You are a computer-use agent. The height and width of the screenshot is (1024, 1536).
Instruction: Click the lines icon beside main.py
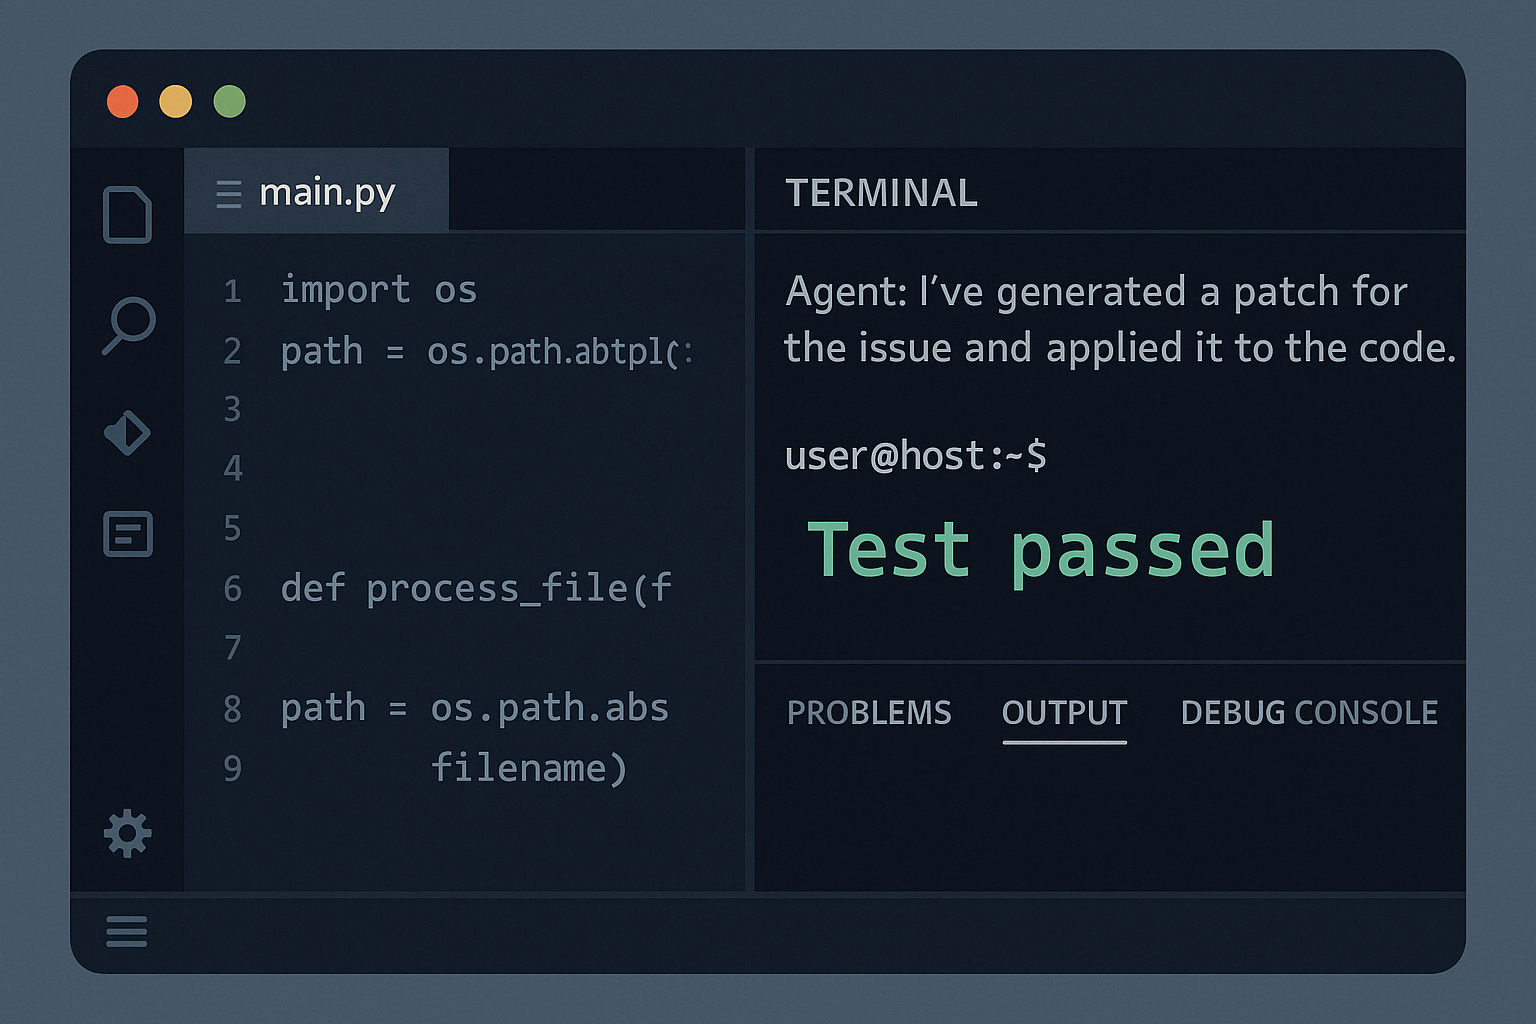coord(229,193)
